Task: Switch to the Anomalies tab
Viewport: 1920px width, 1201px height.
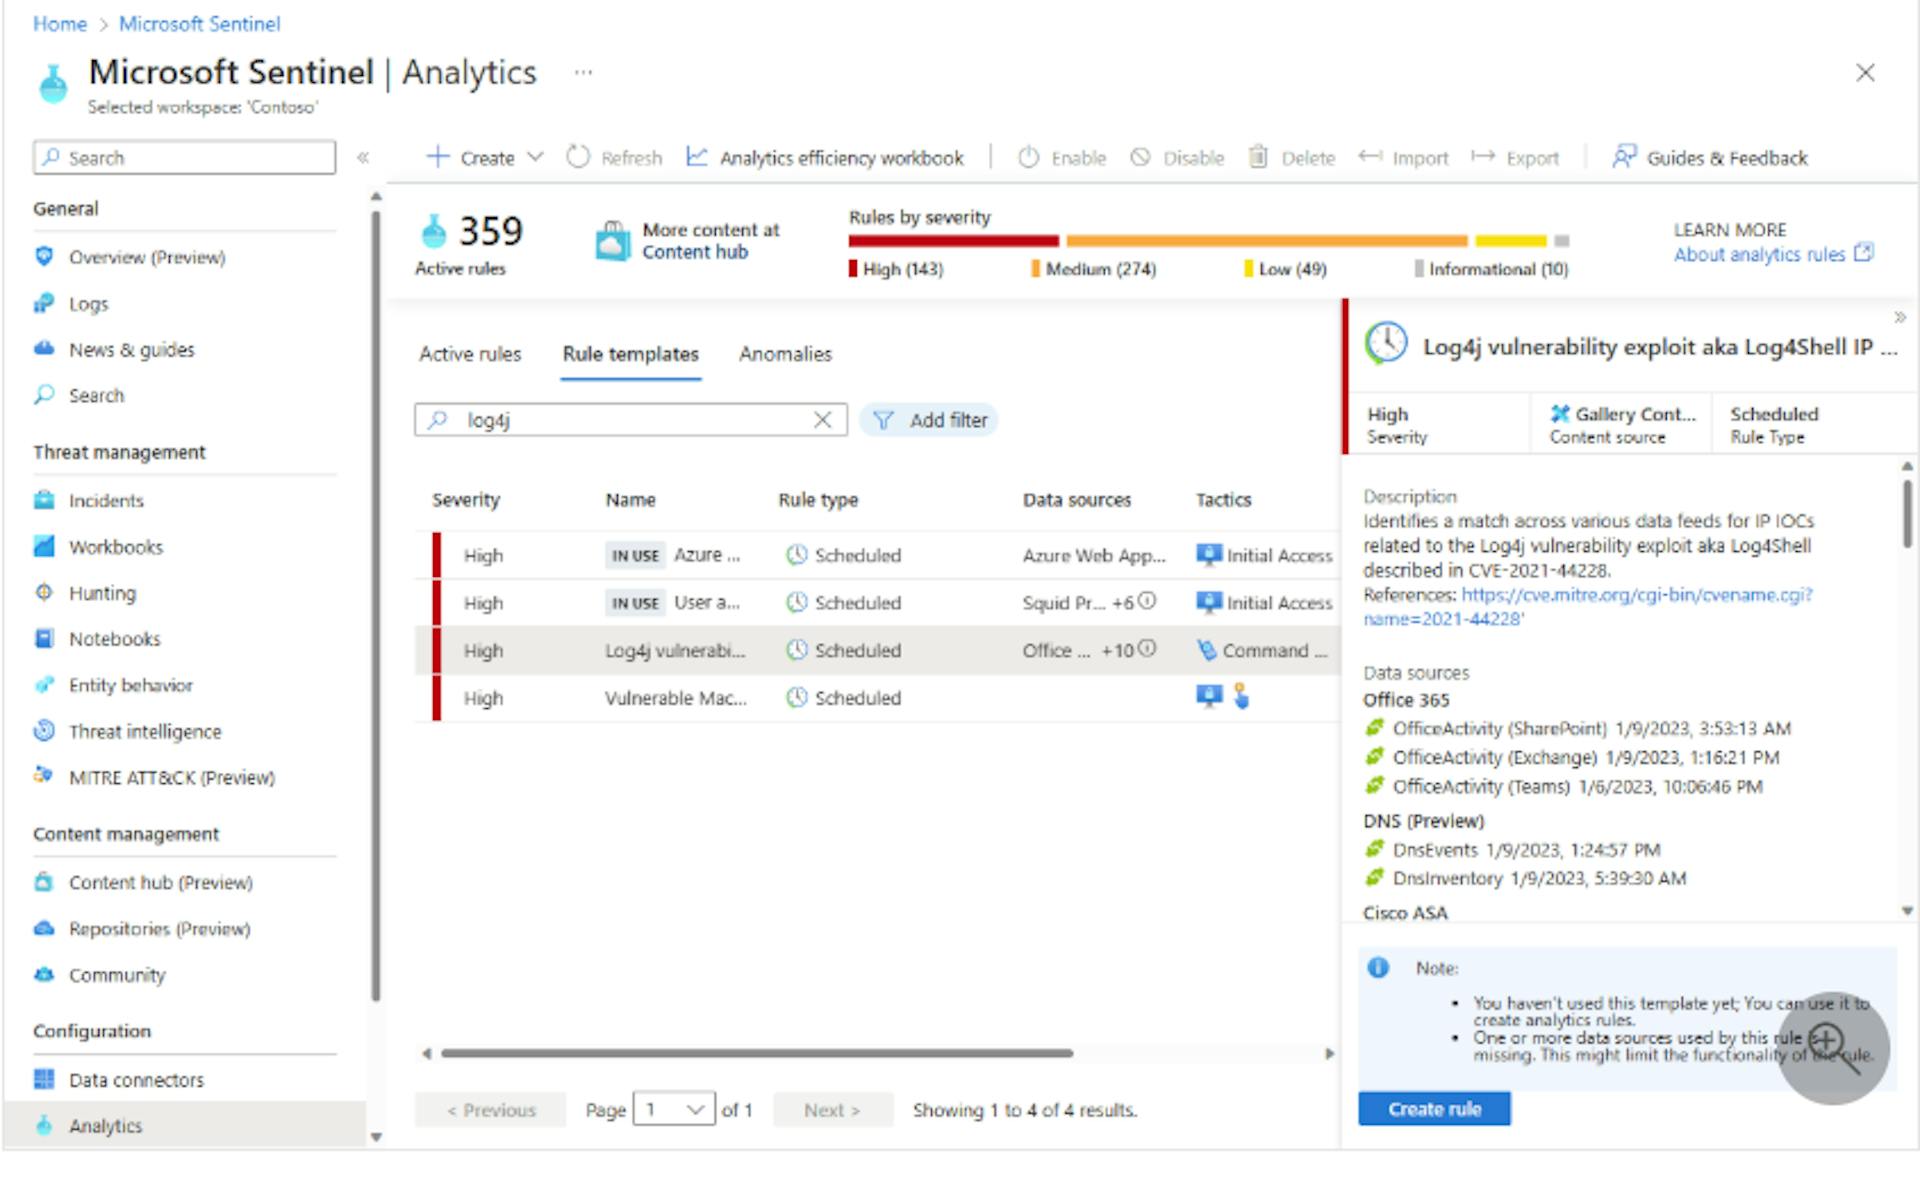Action: click(x=785, y=354)
